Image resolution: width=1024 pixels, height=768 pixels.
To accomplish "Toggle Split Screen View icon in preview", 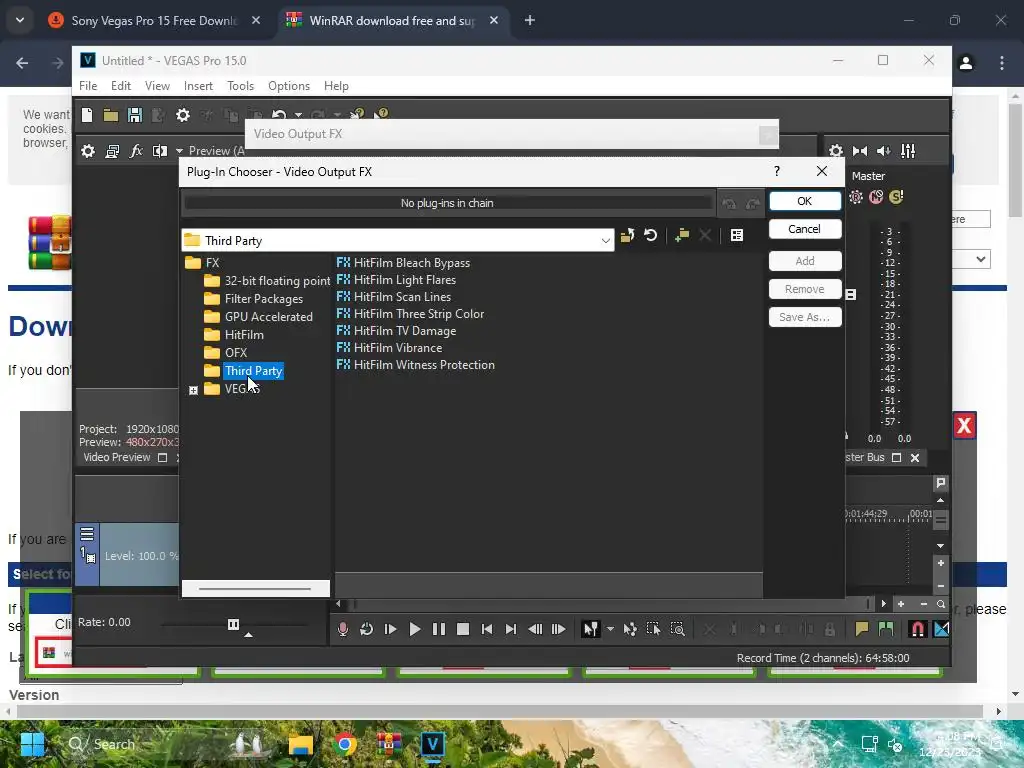I will 159,152.
